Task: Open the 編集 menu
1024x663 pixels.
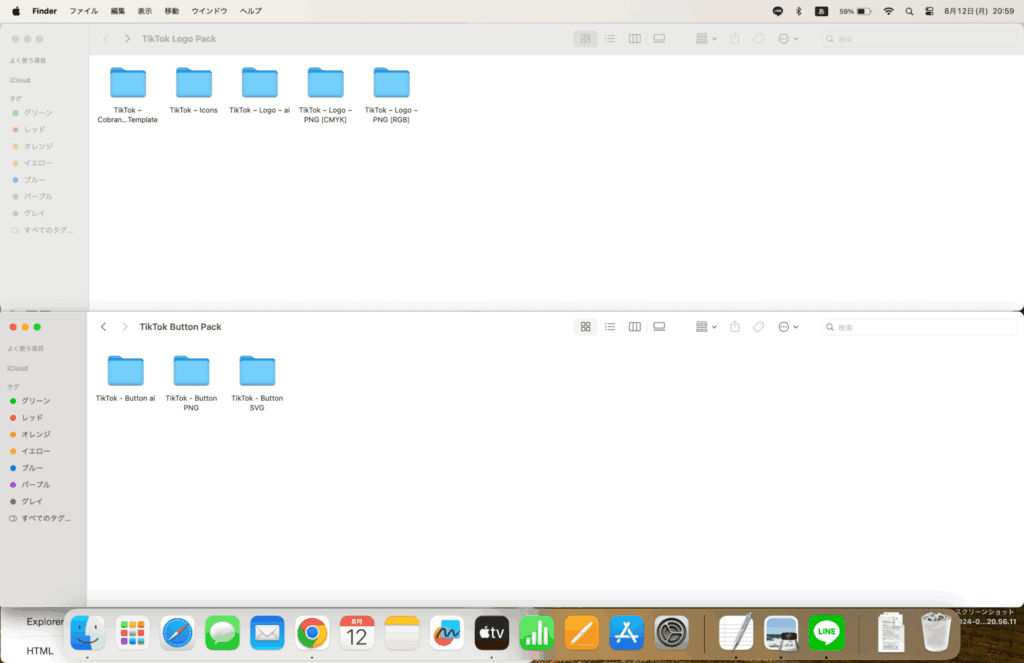Action: 118,11
